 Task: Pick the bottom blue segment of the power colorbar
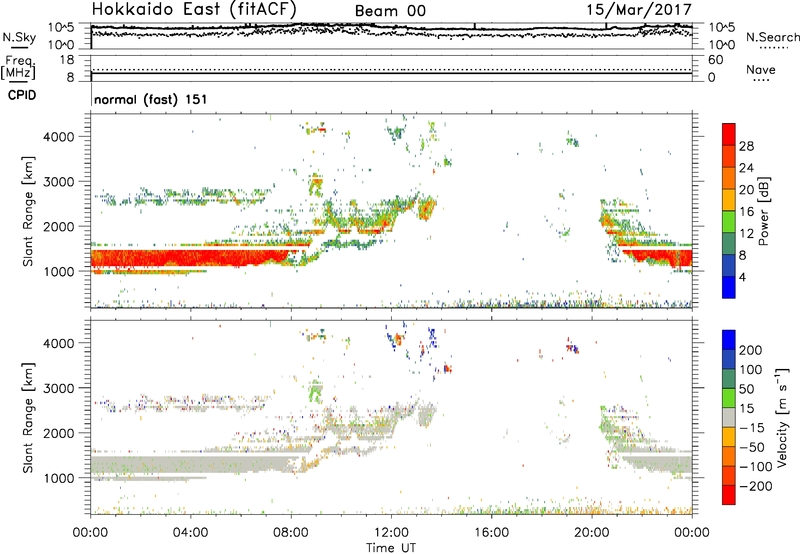tap(729, 287)
